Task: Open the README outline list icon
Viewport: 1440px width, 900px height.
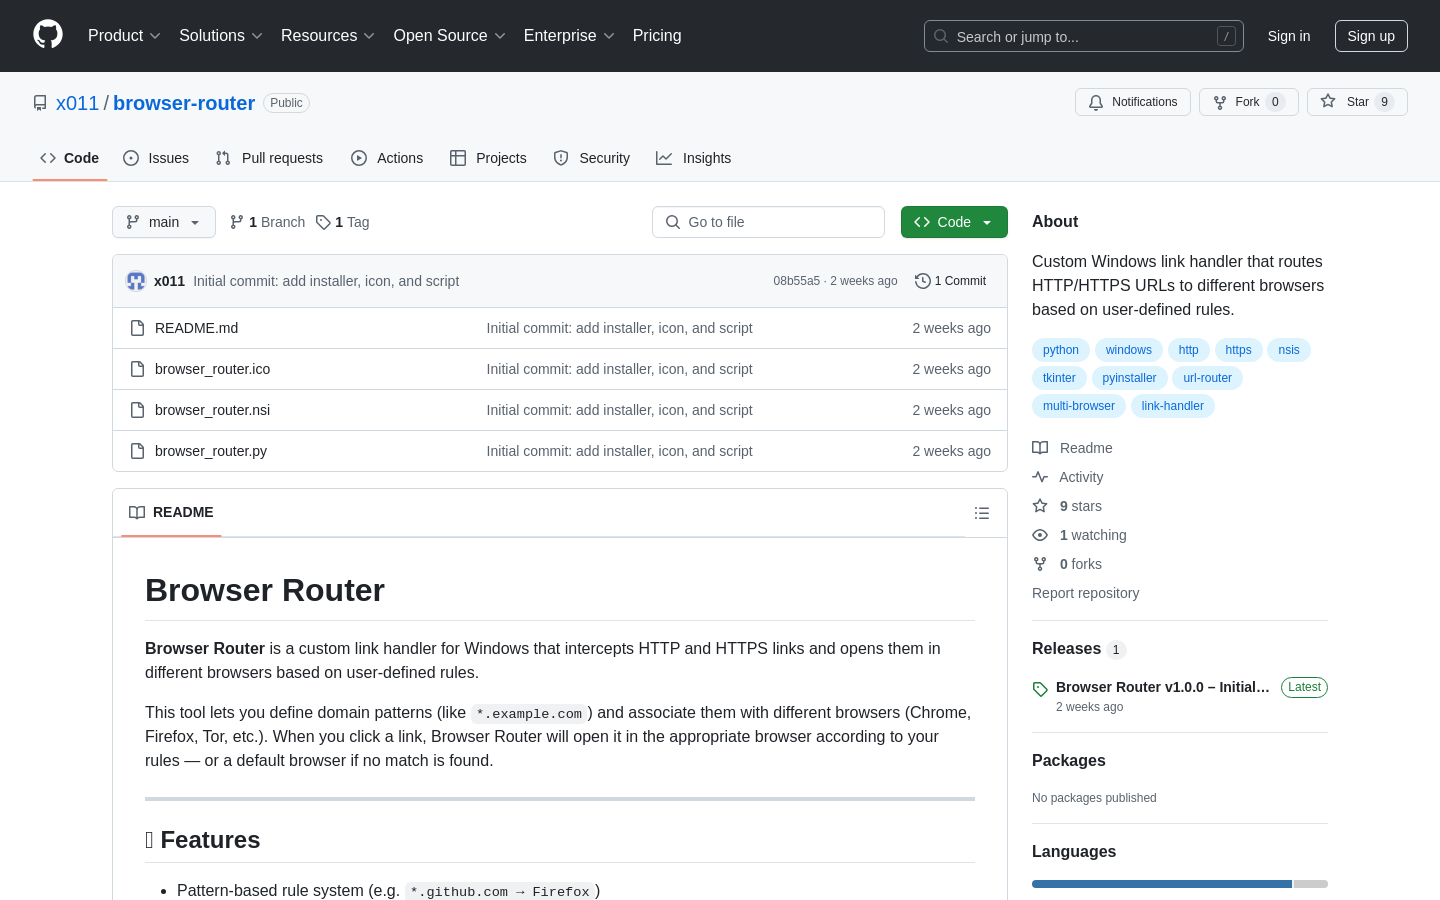Action: 982,513
